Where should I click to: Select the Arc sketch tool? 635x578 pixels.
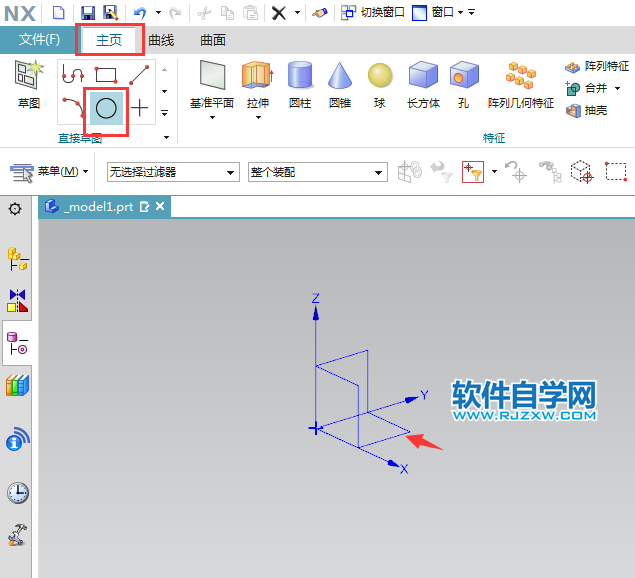coord(73,107)
